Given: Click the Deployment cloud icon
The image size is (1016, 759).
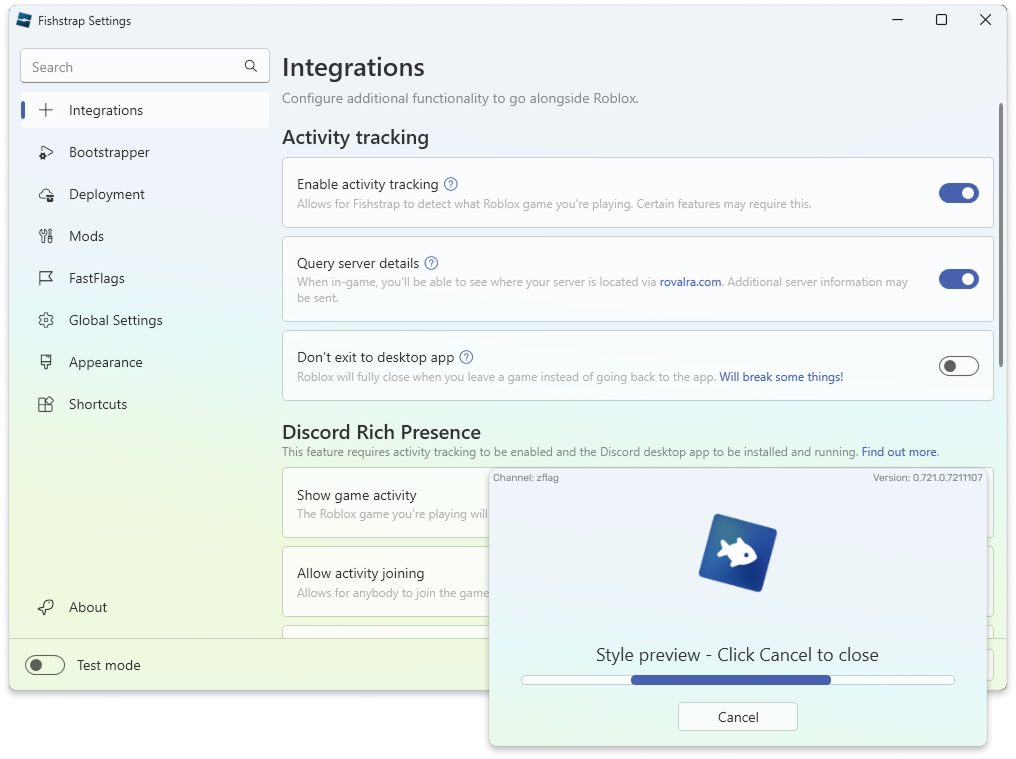Looking at the screenshot, I should click(x=46, y=194).
